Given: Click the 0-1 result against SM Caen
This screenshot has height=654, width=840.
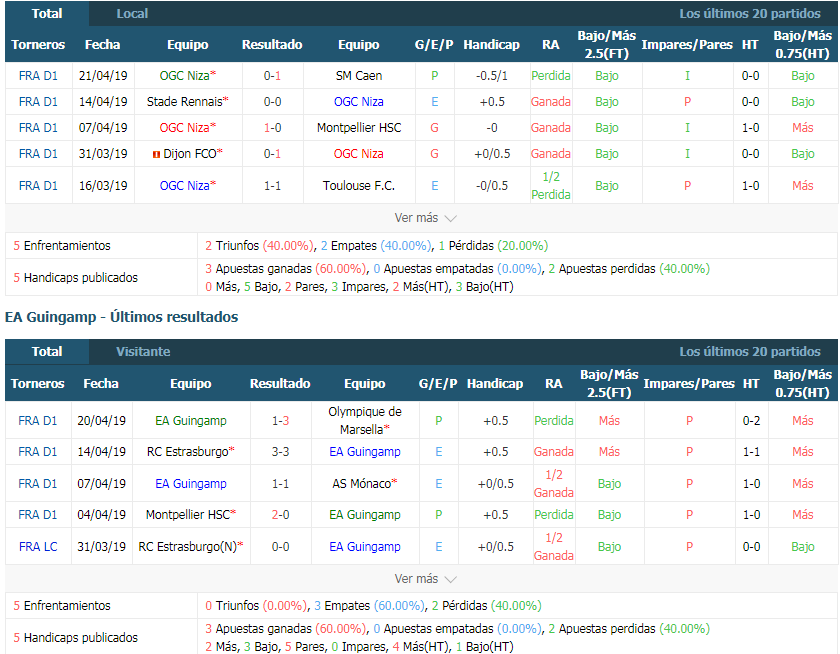Looking at the screenshot, I should click(x=272, y=76).
